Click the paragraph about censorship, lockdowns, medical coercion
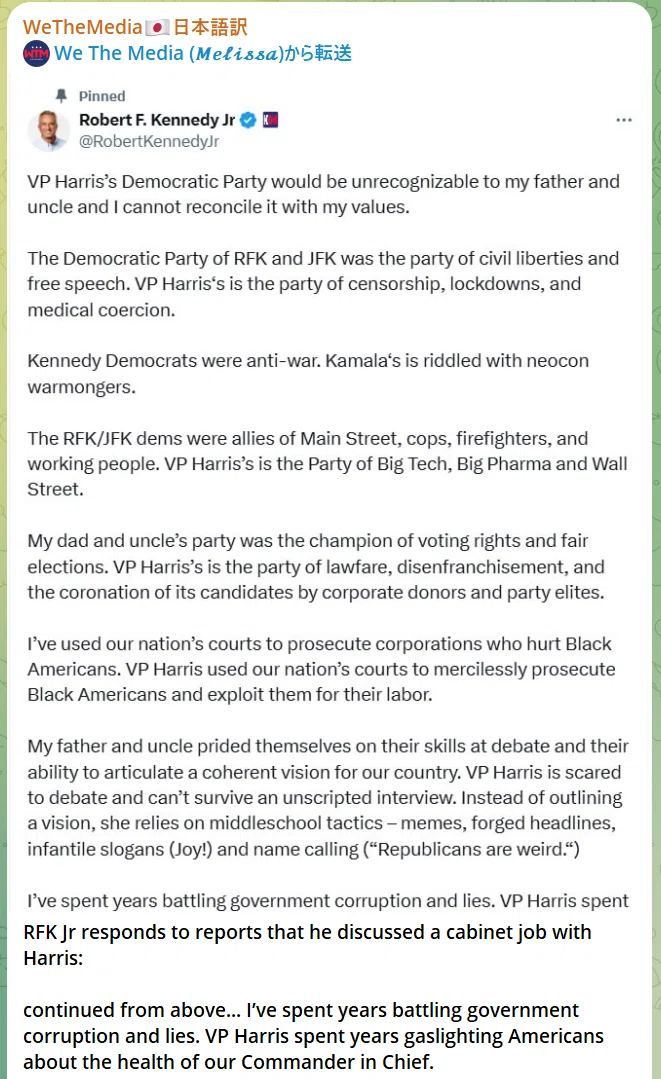Viewport: 661px width, 1079px height. pyautogui.click(x=323, y=284)
